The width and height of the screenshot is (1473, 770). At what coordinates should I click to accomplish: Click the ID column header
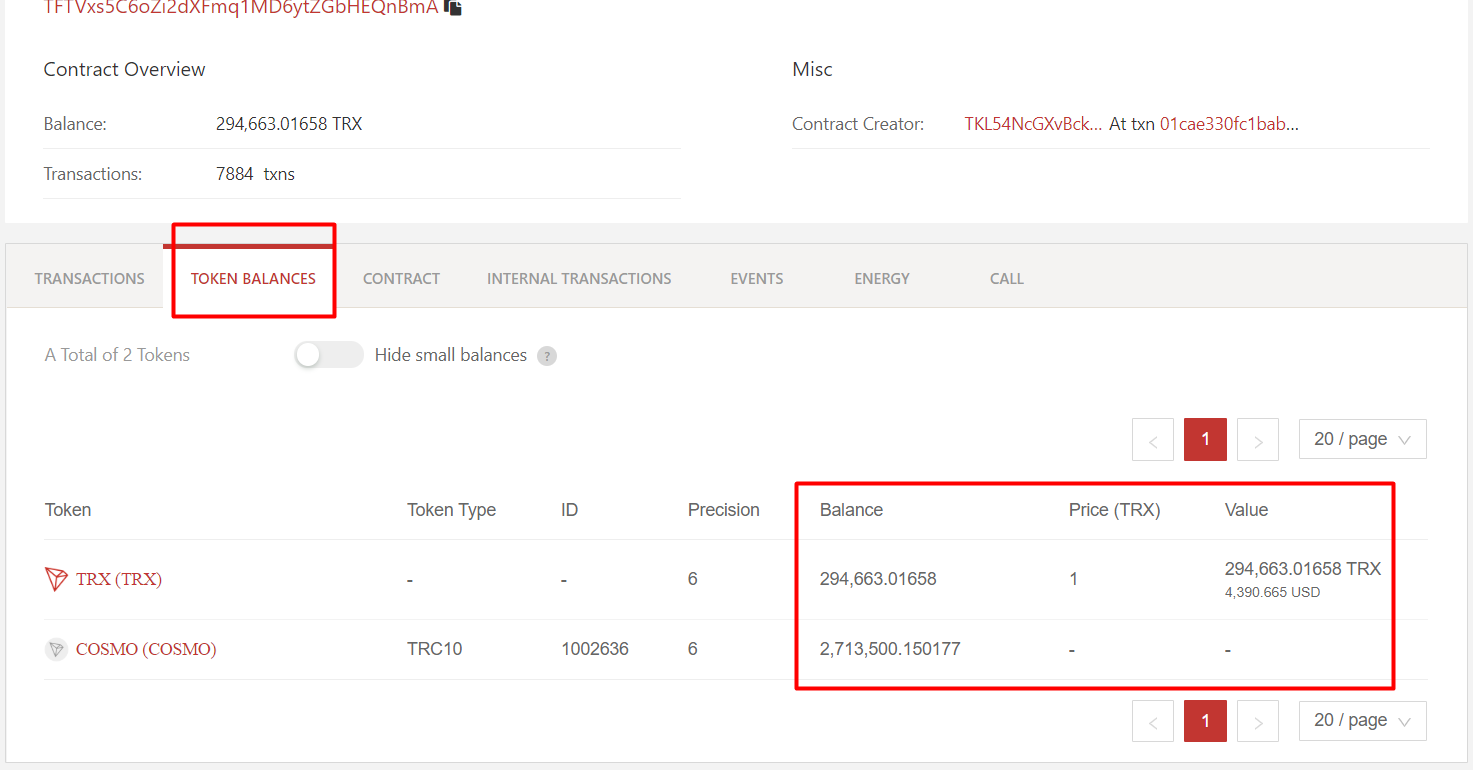(x=569, y=510)
